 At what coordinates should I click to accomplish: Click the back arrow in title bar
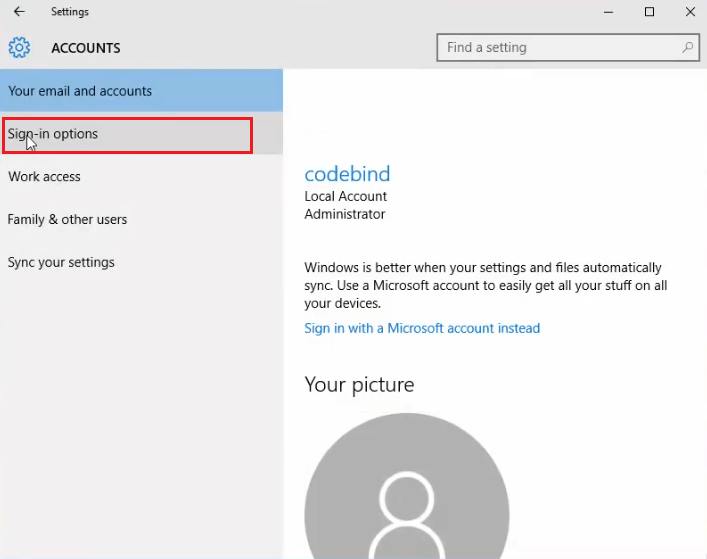coord(19,11)
